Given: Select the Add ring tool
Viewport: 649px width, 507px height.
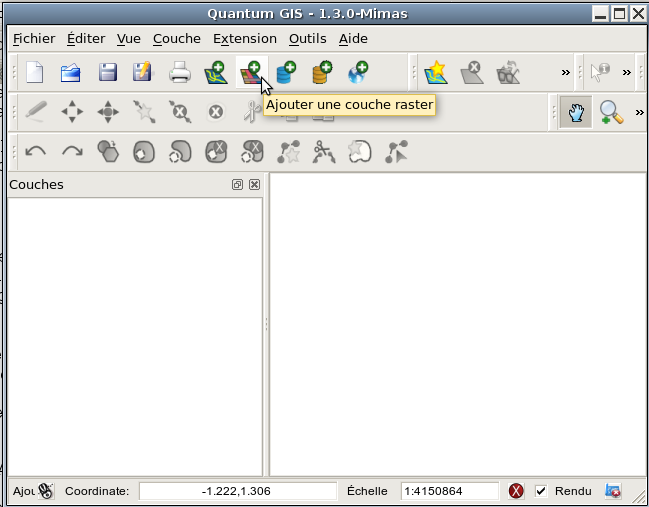Looking at the screenshot, I should tap(144, 151).
